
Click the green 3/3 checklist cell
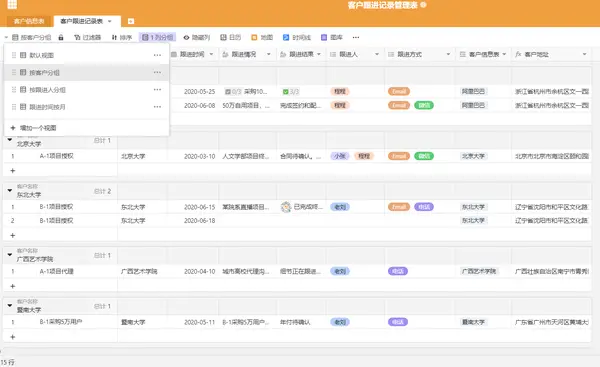291,91
